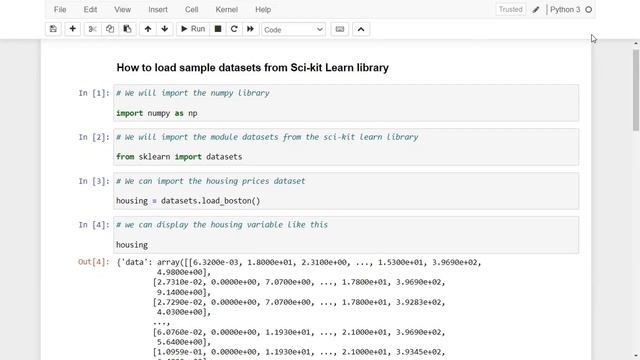Click the comment We can import the housing prices dataset
Screen dimensions: 640x360
[211, 181]
